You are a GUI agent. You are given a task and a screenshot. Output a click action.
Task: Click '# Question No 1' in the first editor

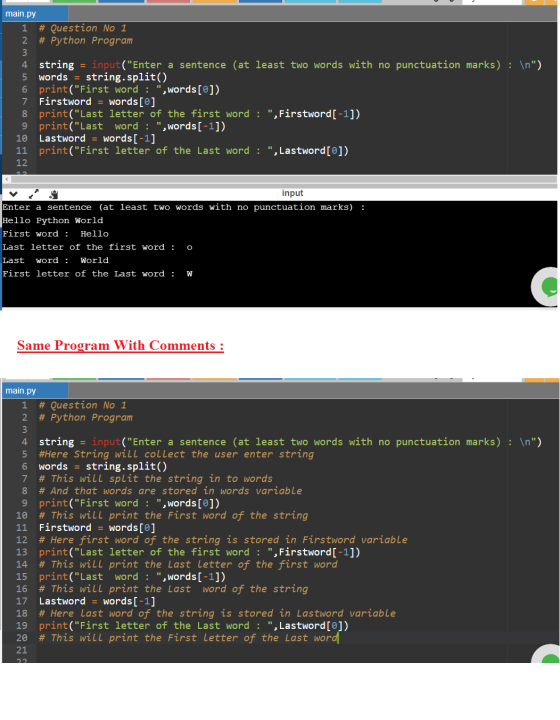tap(83, 28)
